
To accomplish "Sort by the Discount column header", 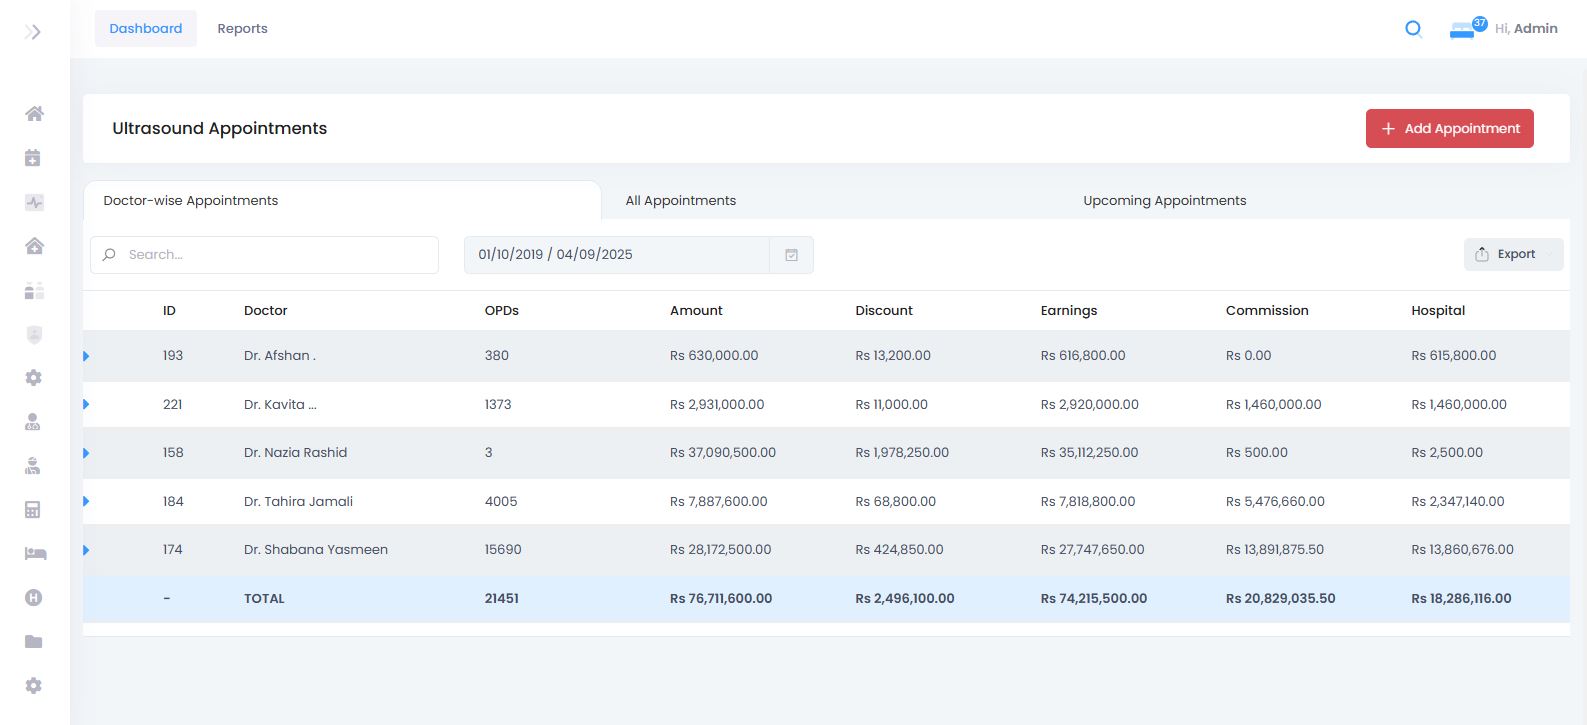I will 884,310.
